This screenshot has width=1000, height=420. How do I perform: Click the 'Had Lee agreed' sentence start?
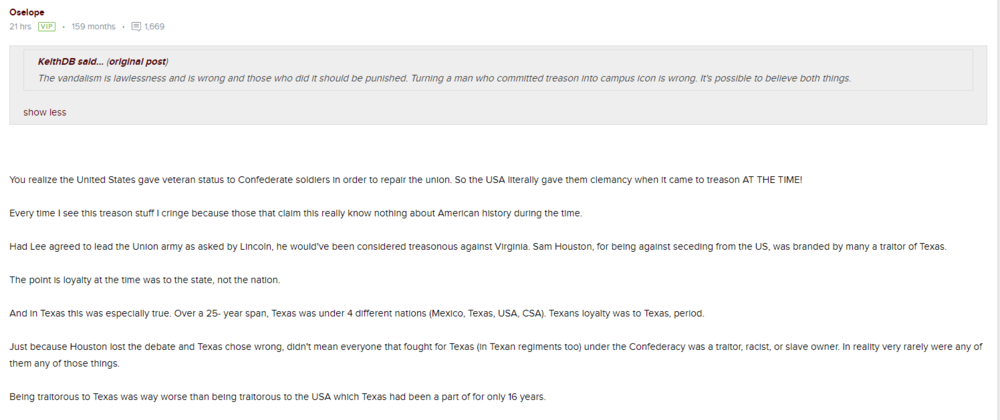tap(40, 246)
